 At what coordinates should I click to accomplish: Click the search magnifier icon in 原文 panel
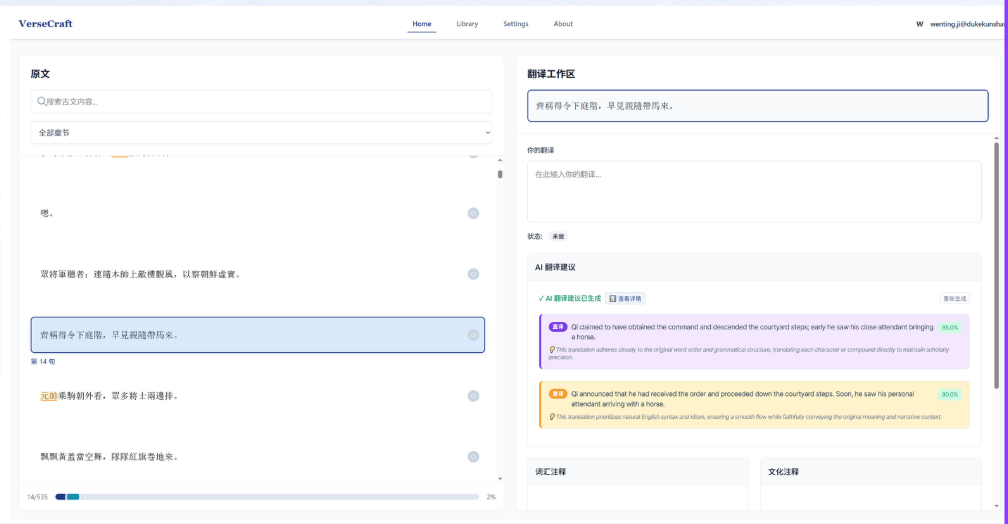click(41, 101)
